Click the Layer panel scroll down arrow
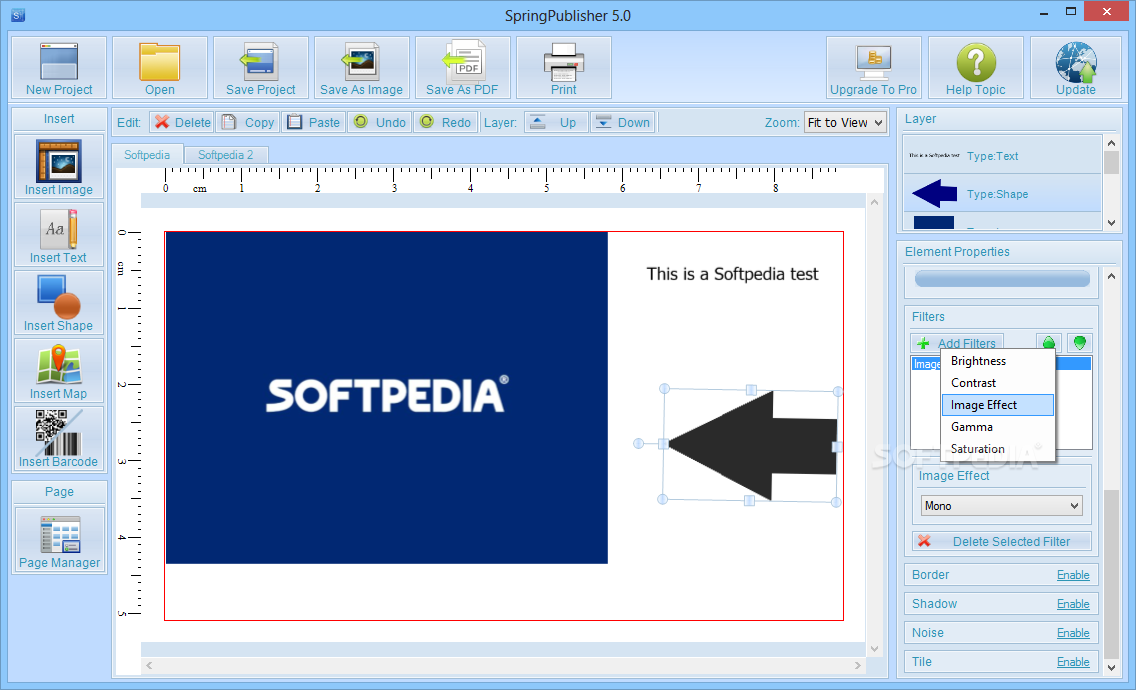Image resolution: width=1136 pixels, height=690 pixels. pos(1111,223)
